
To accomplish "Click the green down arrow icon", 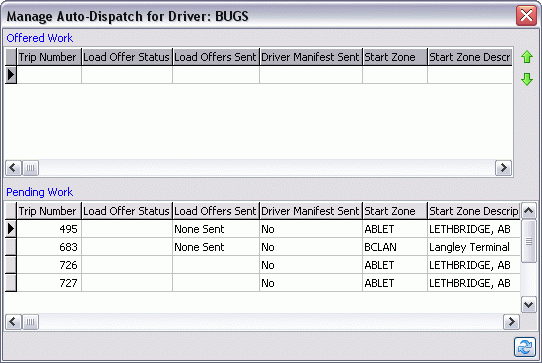I will pyautogui.click(x=527, y=79).
